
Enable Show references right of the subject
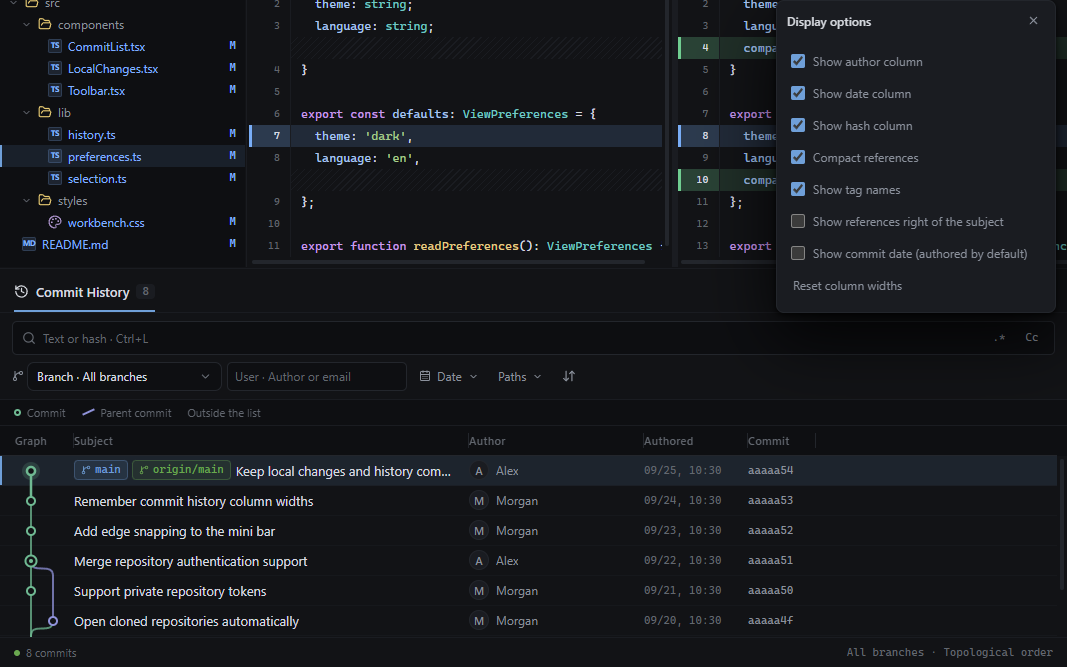tap(798, 221)
